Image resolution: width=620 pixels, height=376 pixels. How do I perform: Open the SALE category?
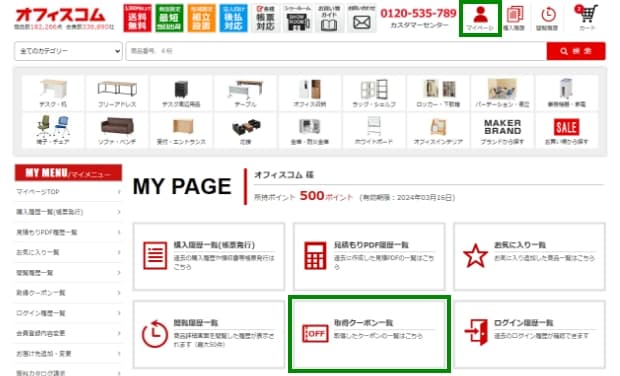[x=566, y=130]
